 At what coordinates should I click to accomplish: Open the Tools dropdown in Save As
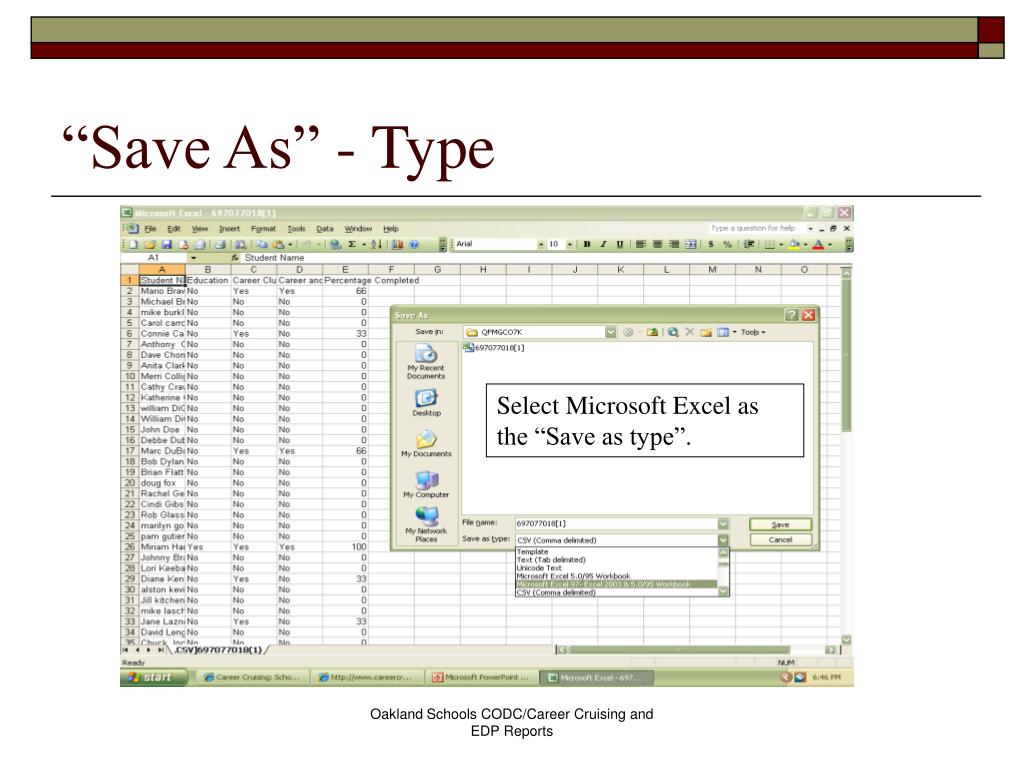point(752,332)
